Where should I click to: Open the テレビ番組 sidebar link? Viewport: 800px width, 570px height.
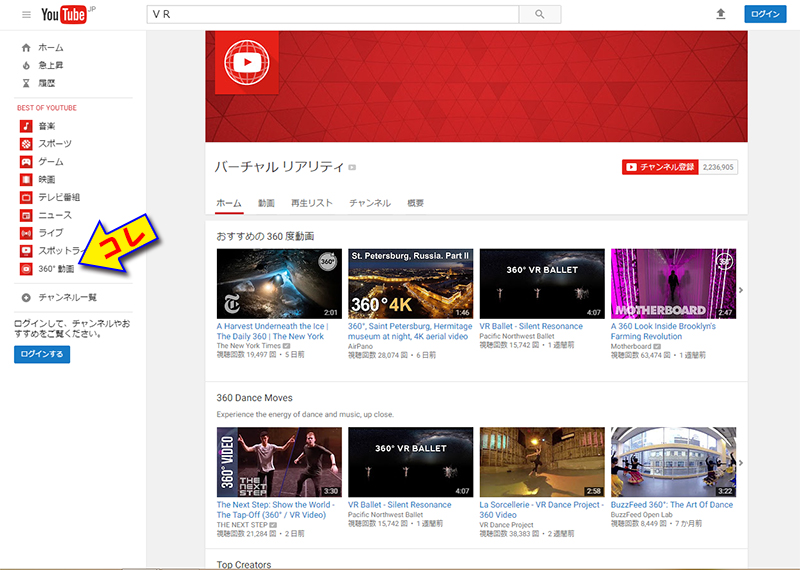click(x=59, y=197)
